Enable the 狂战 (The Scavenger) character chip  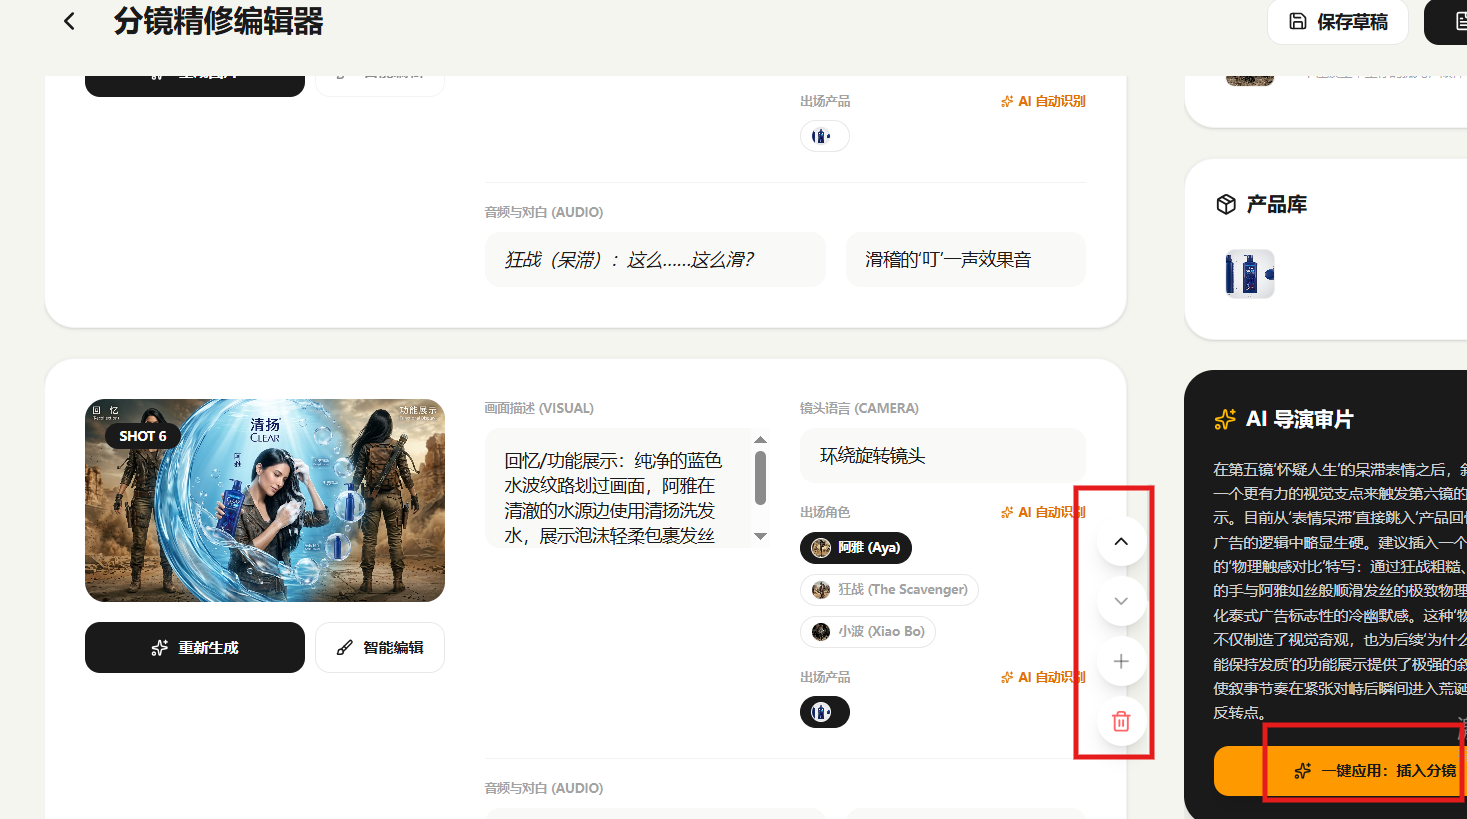tap(889, 590)
